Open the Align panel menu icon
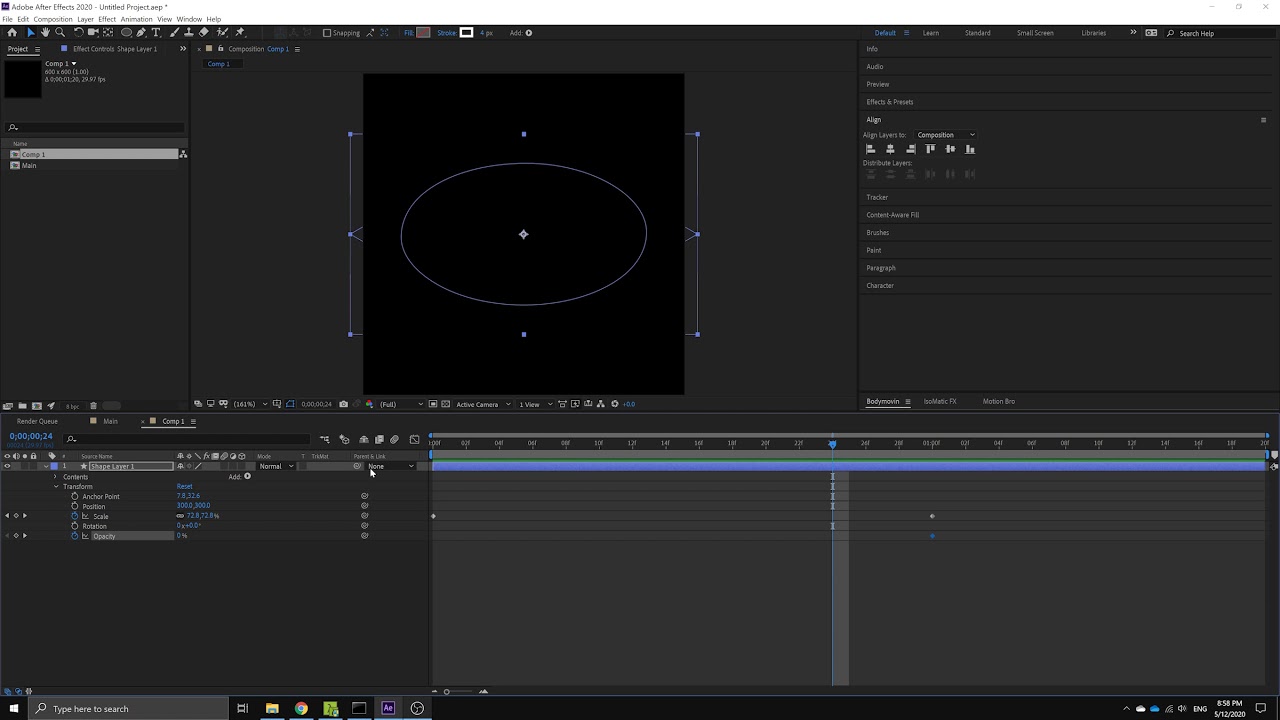The image size is (1280, 720). point(1263,120)
